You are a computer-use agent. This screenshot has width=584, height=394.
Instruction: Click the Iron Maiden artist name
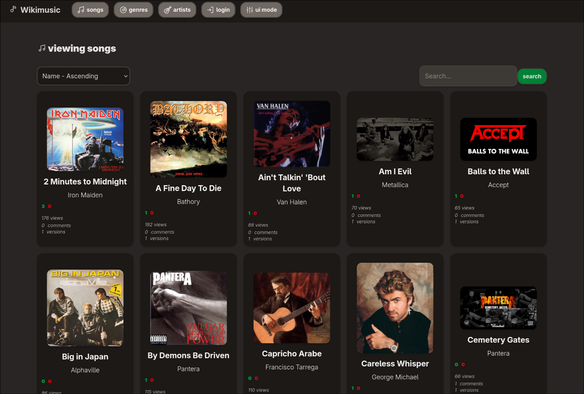pyautogui.click(x=85, y=195)
